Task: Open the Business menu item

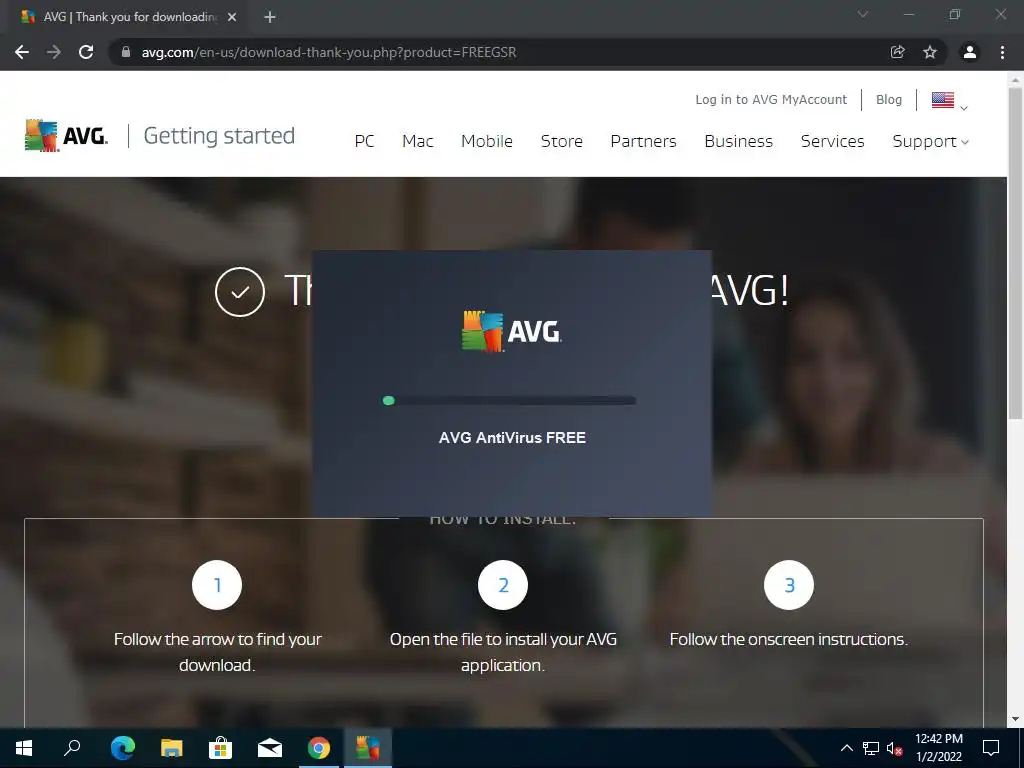Action: click(x=739, y=141)
